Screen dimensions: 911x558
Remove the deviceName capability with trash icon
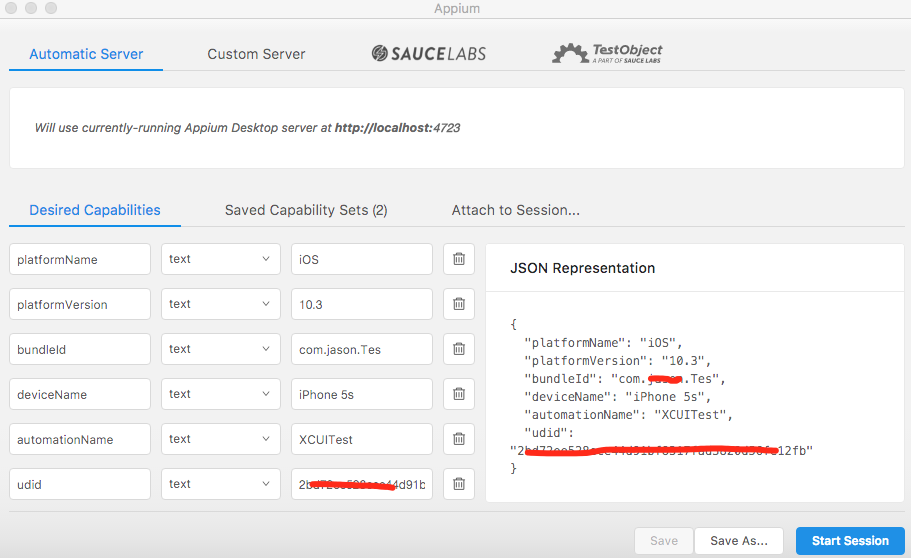click(459, 394)
